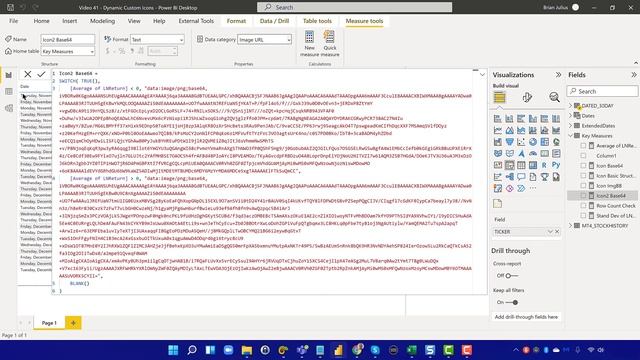Collapse the formula bar with its chevron
The width and height of the screenshot is (640, 360).
[x=482, y=75]
